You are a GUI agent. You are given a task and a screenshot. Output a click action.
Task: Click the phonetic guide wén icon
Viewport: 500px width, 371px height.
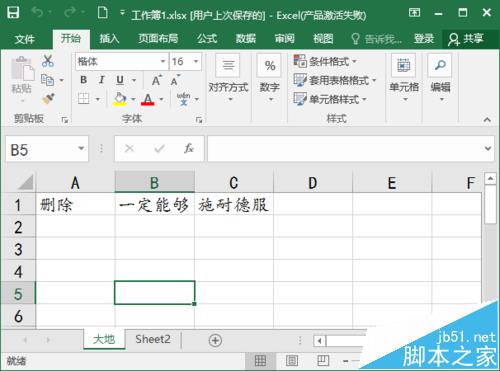point(183,99)
